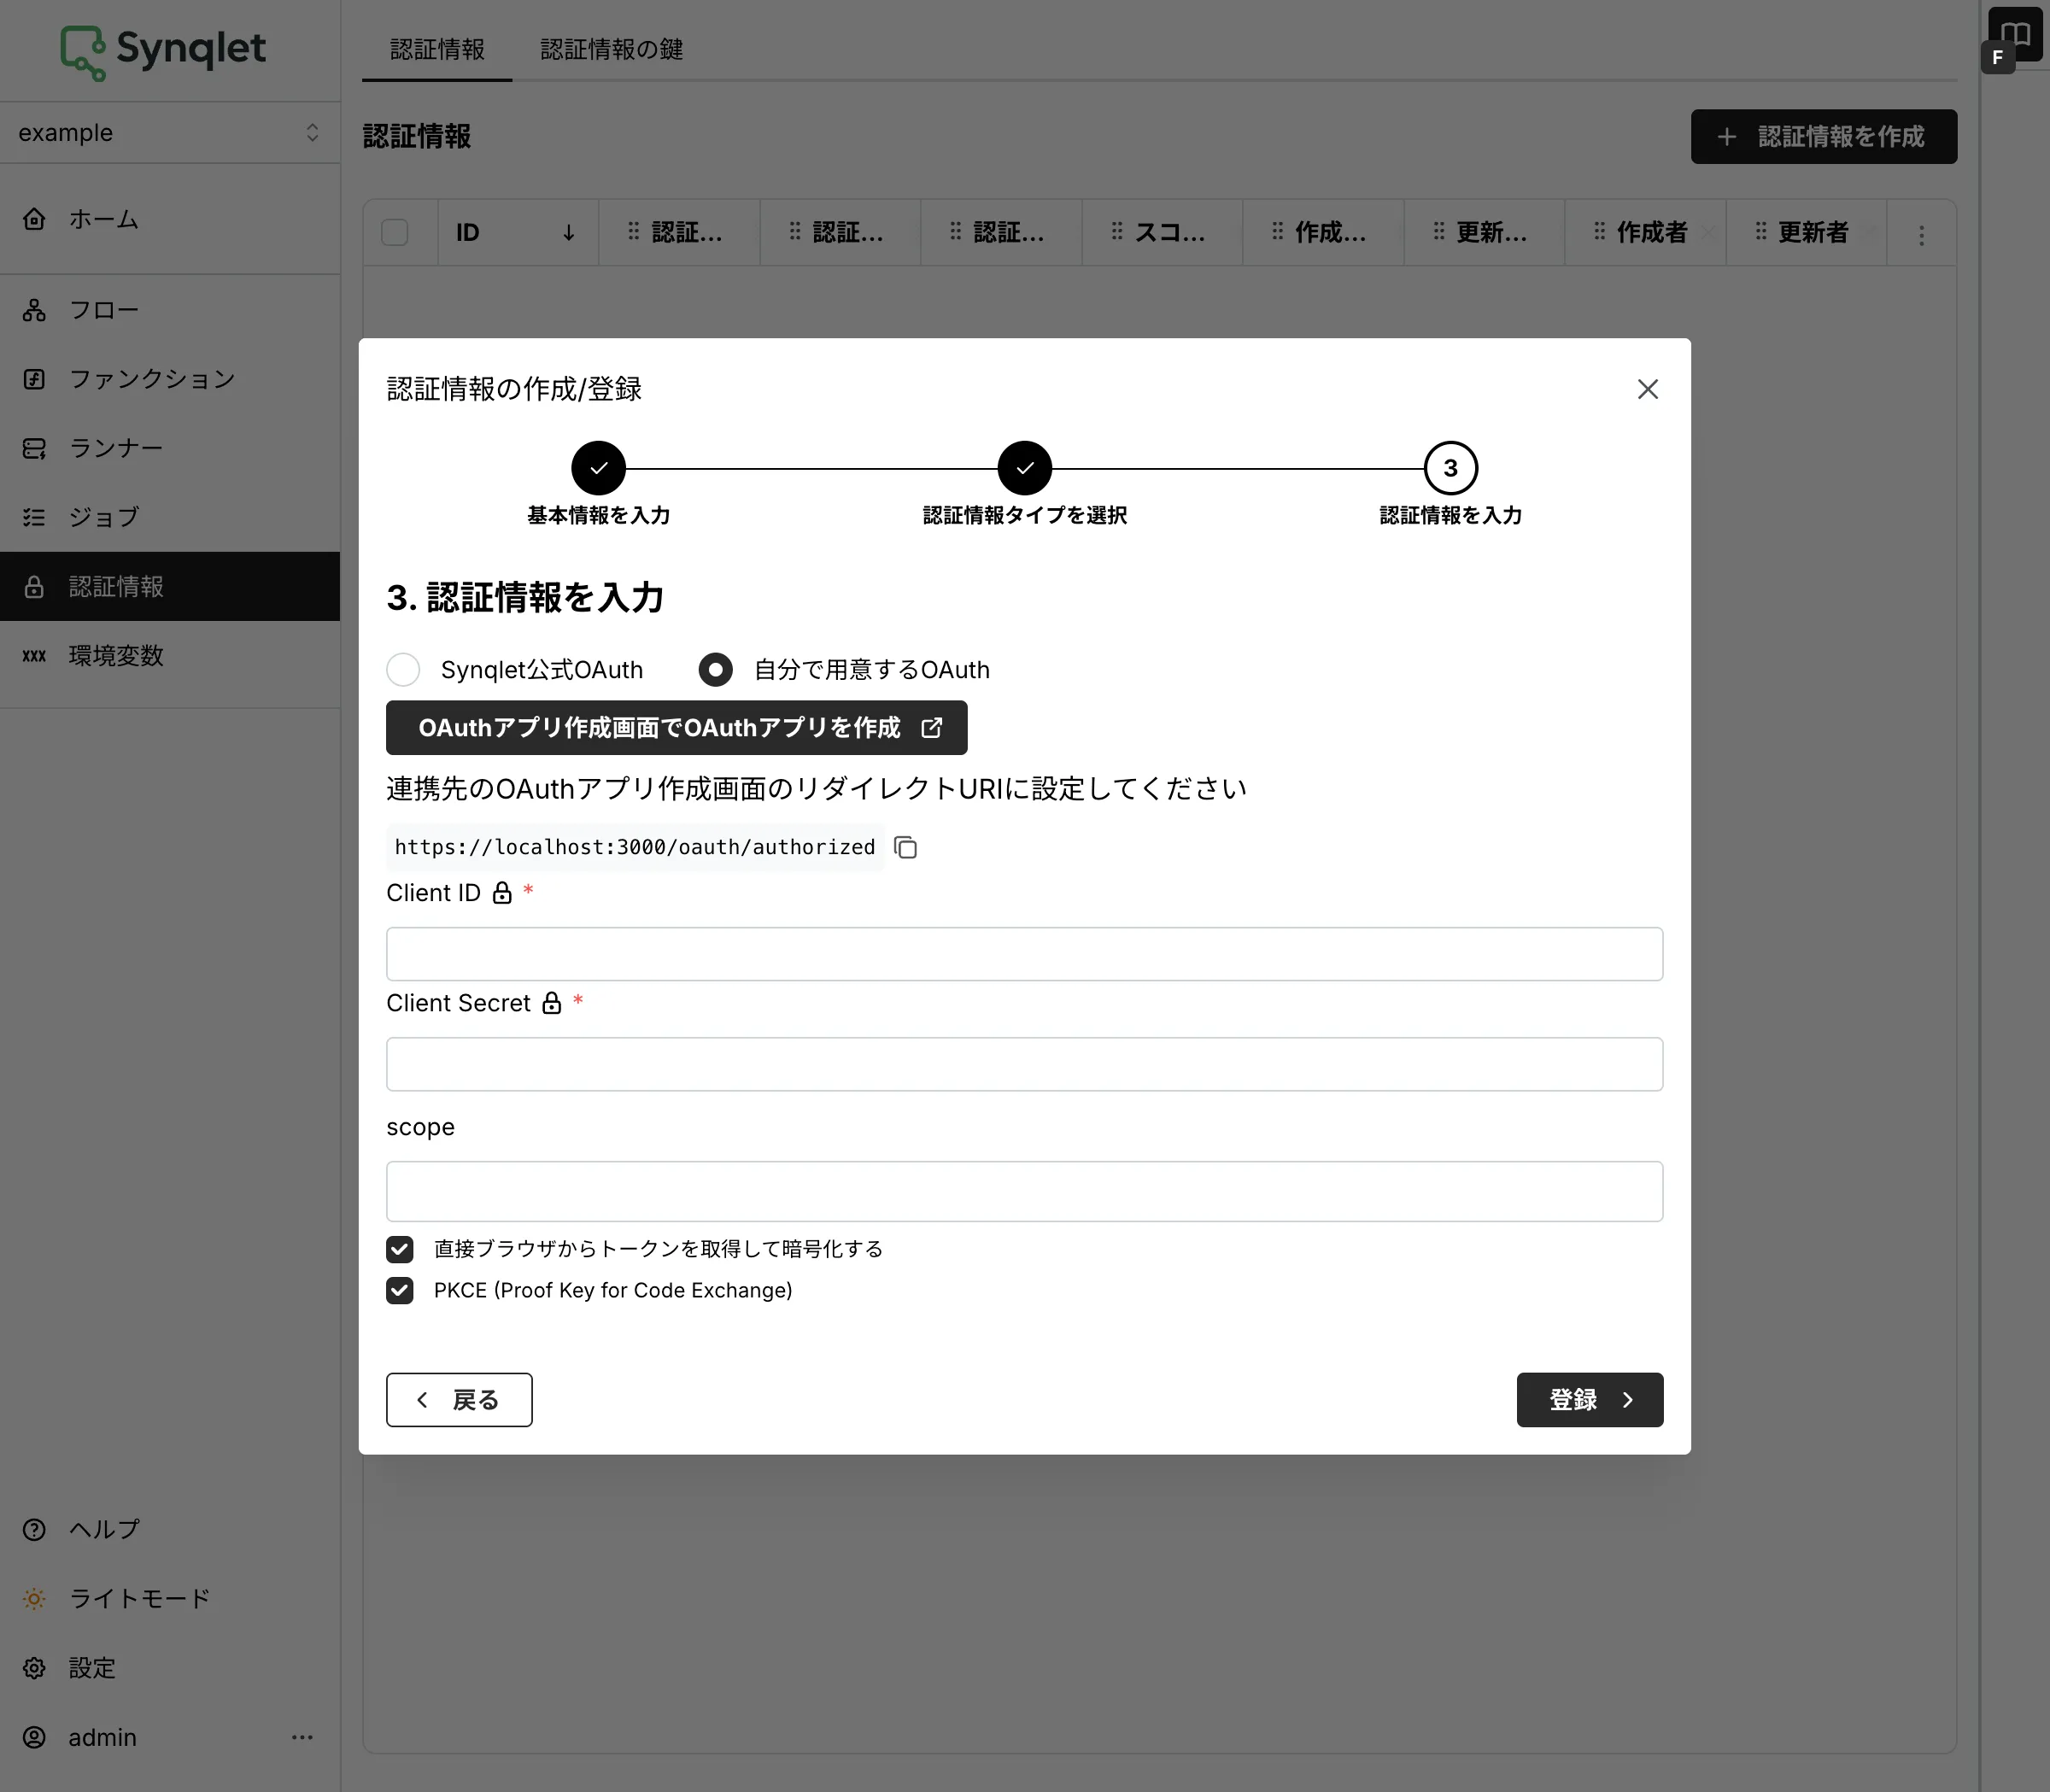Switch to the 認証情報 tab
2050x1792 pixels.
[x=437, y=49]
